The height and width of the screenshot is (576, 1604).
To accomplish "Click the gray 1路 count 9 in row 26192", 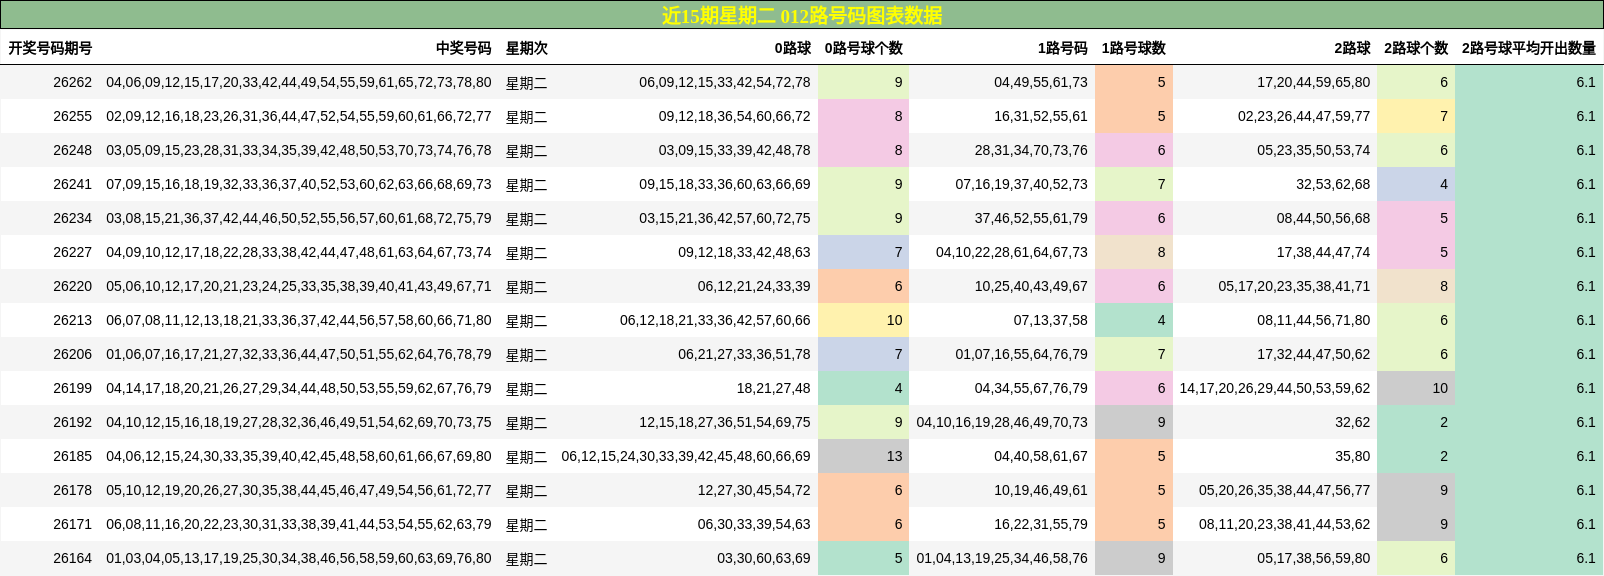I will pyautogui.click(x=1134, y=422).
